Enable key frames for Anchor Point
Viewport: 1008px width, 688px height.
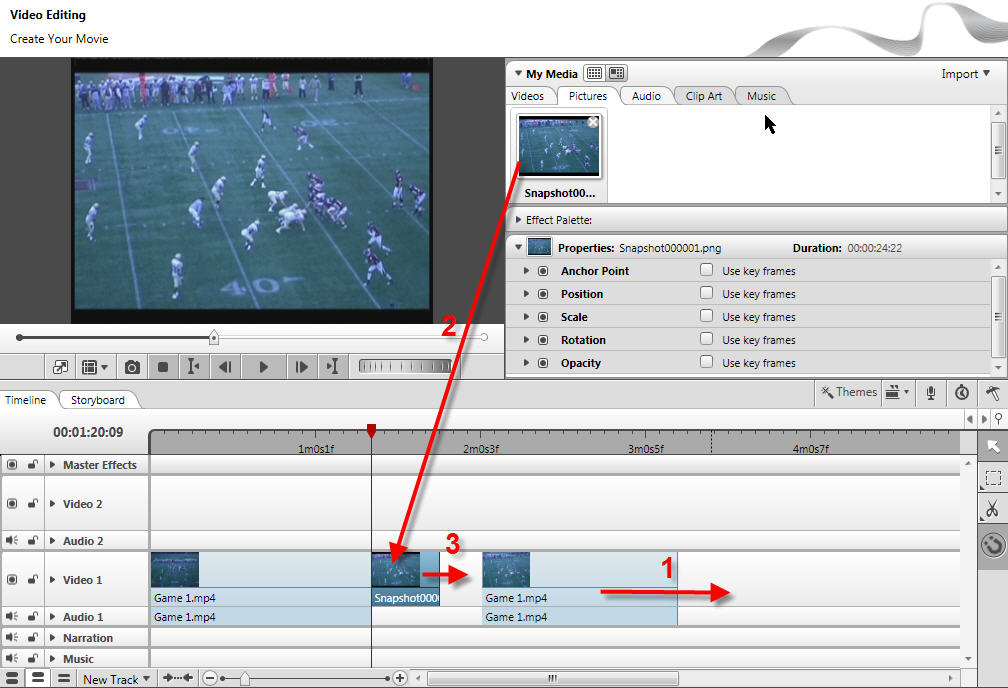pyautogui.click(x=706, y=270)
